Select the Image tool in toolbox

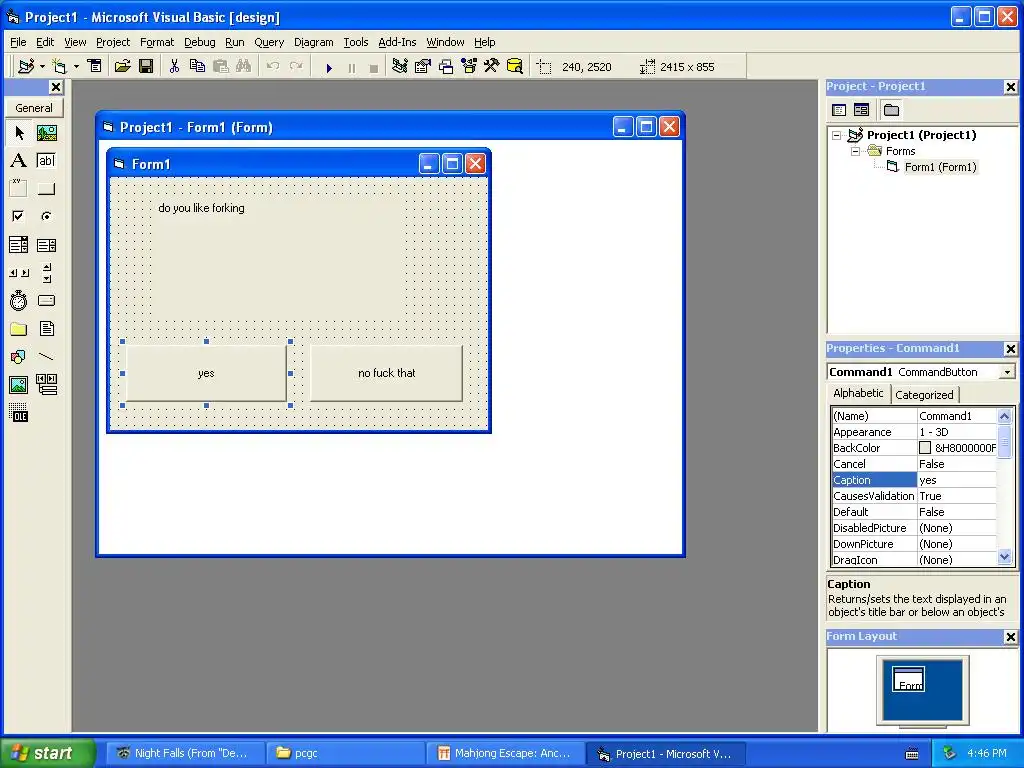point(19,385)
